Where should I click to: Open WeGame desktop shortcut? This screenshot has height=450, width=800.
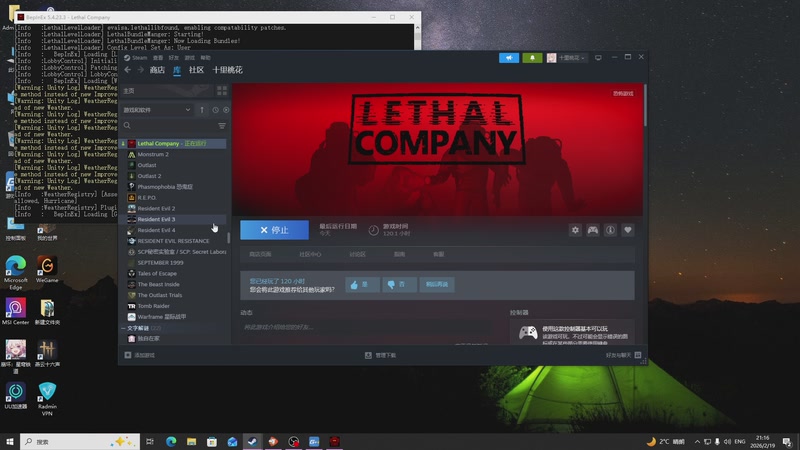[x=47, y=269]
